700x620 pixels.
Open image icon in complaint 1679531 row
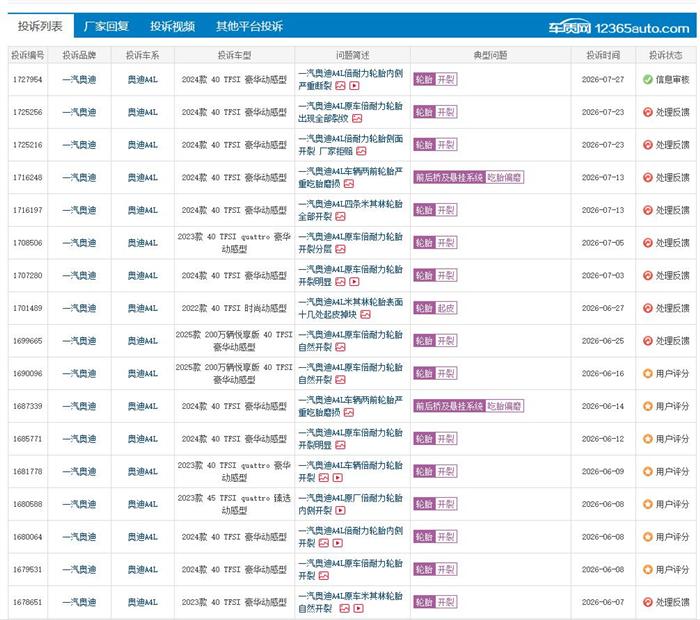tap(324, 576)
